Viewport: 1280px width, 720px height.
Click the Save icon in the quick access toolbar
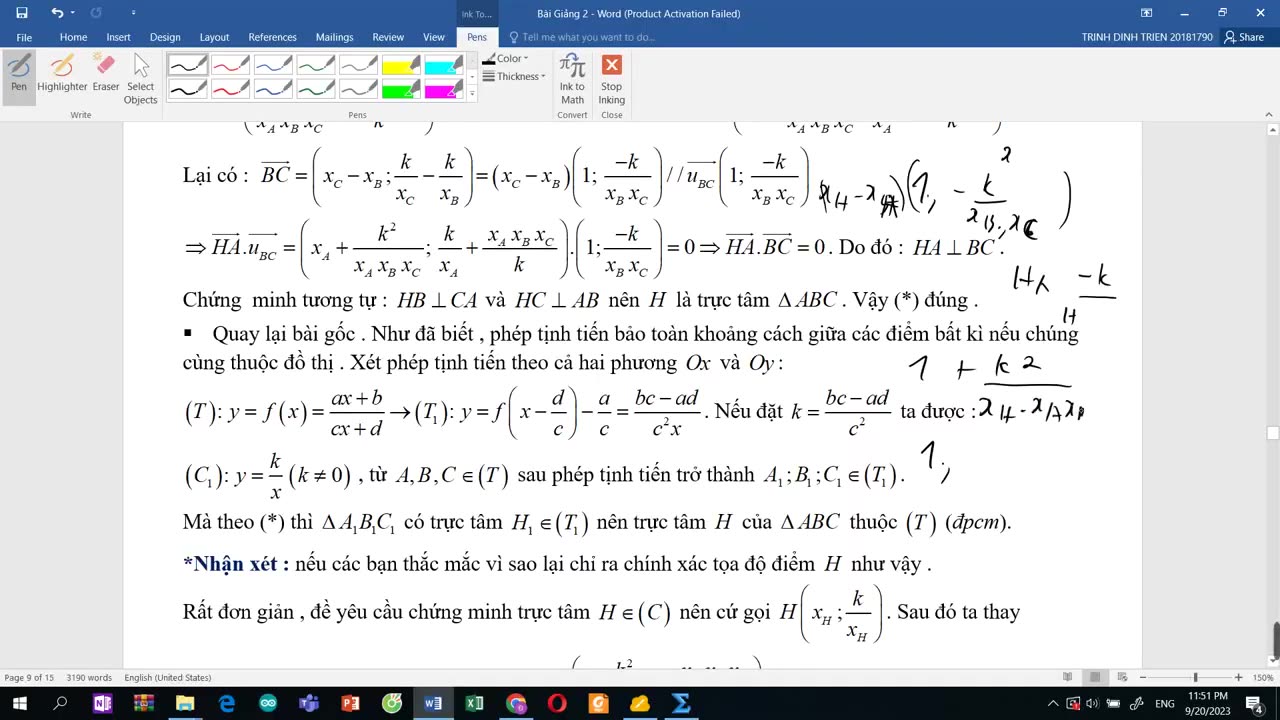pyautogui.click(x=21, y=13)
